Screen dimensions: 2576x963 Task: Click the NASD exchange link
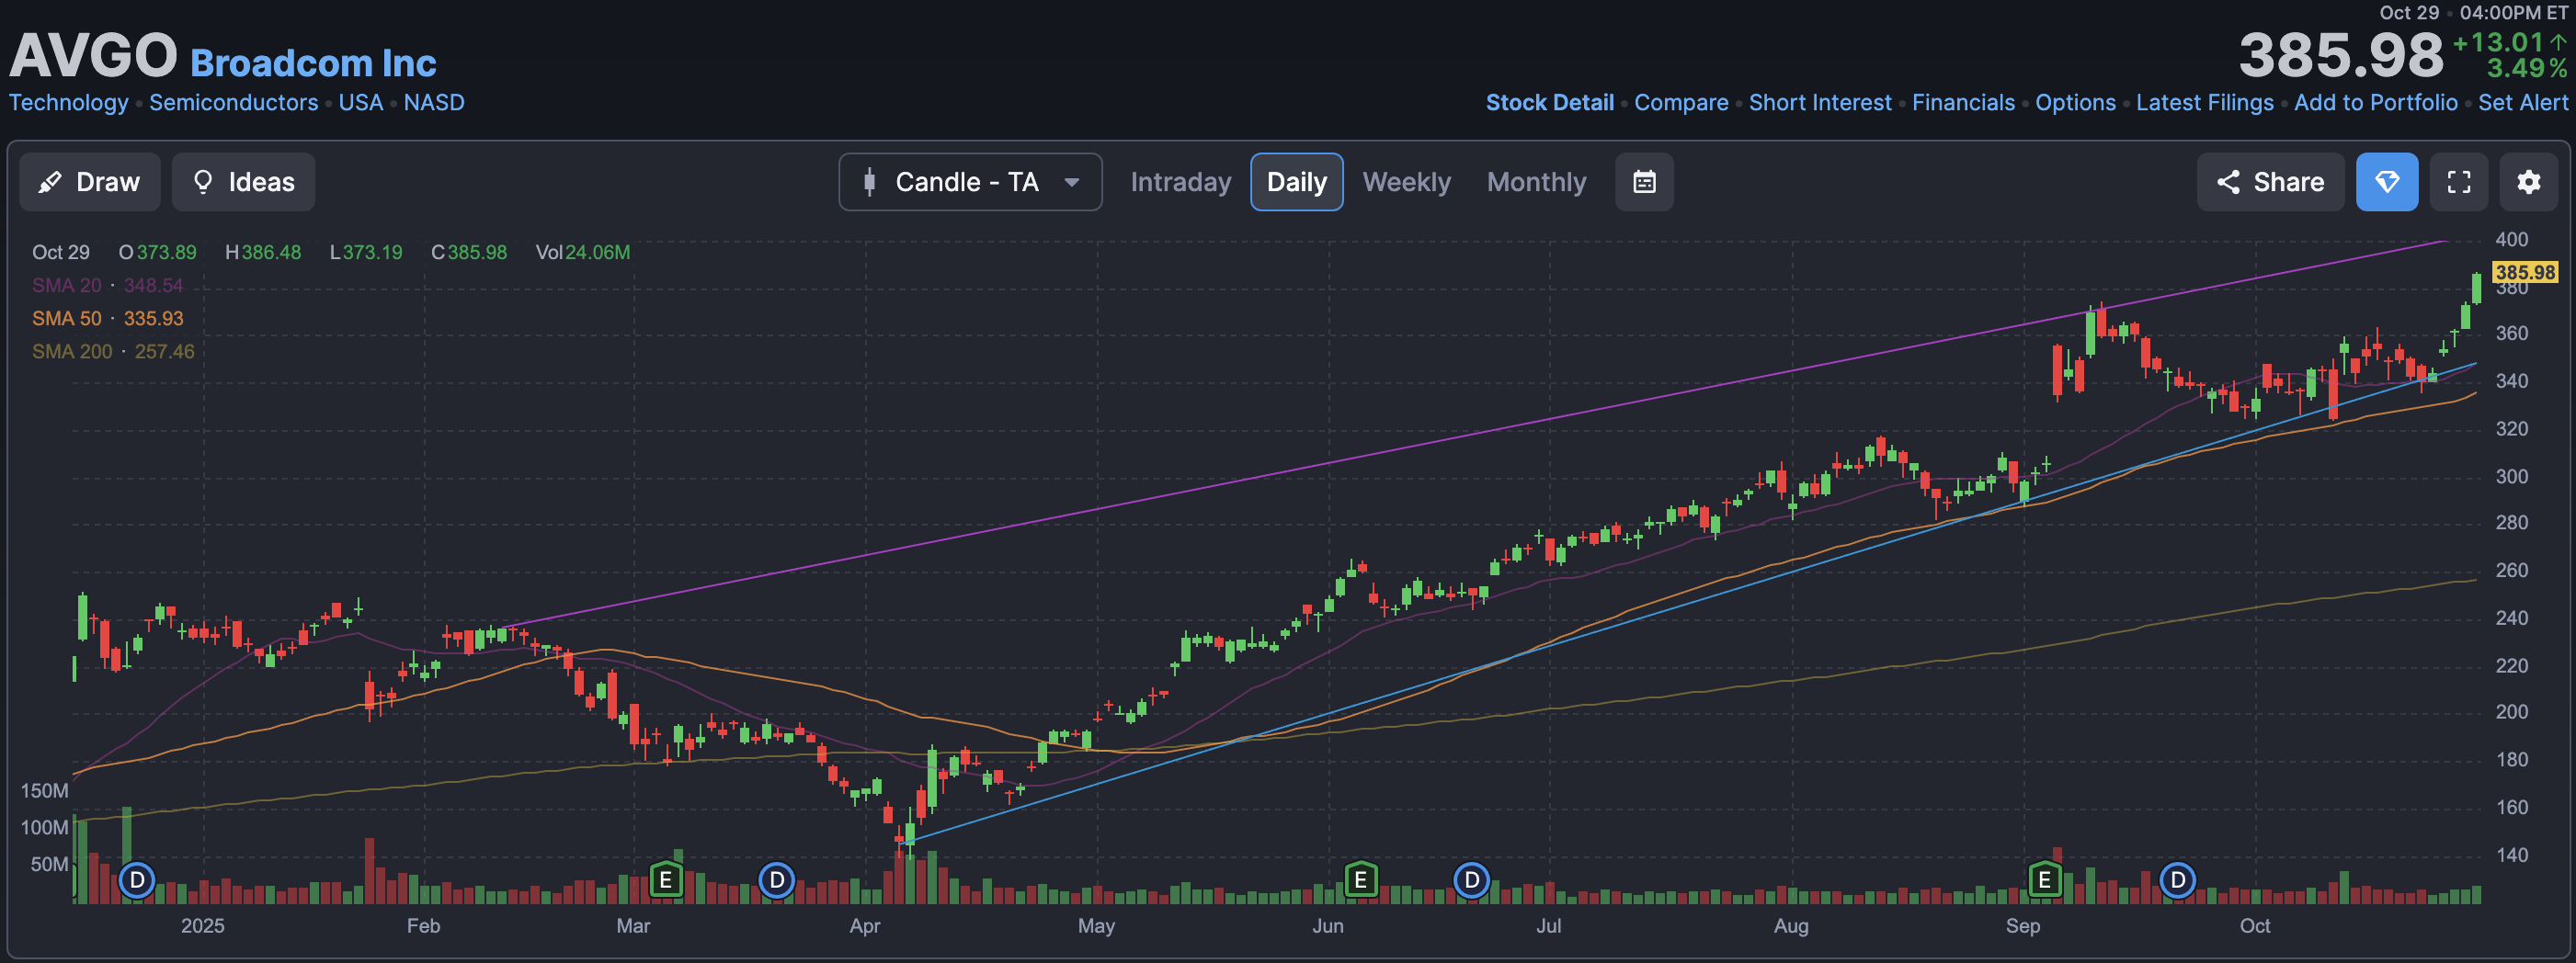pyautogui.click(x=434, y=102)
